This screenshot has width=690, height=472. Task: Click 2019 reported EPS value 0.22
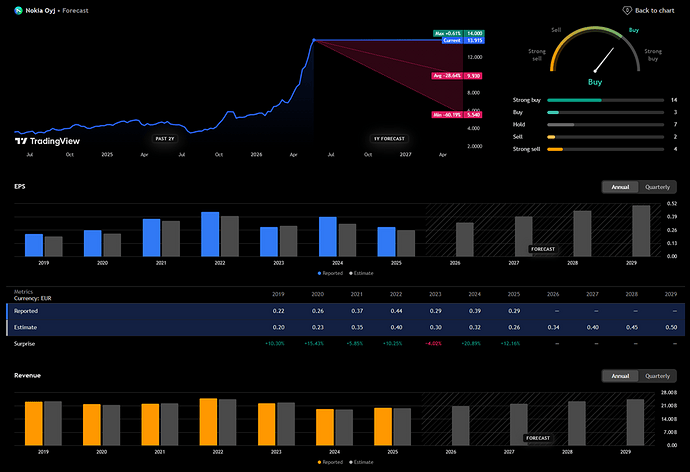pyautogui.click(x=278, y=311)
